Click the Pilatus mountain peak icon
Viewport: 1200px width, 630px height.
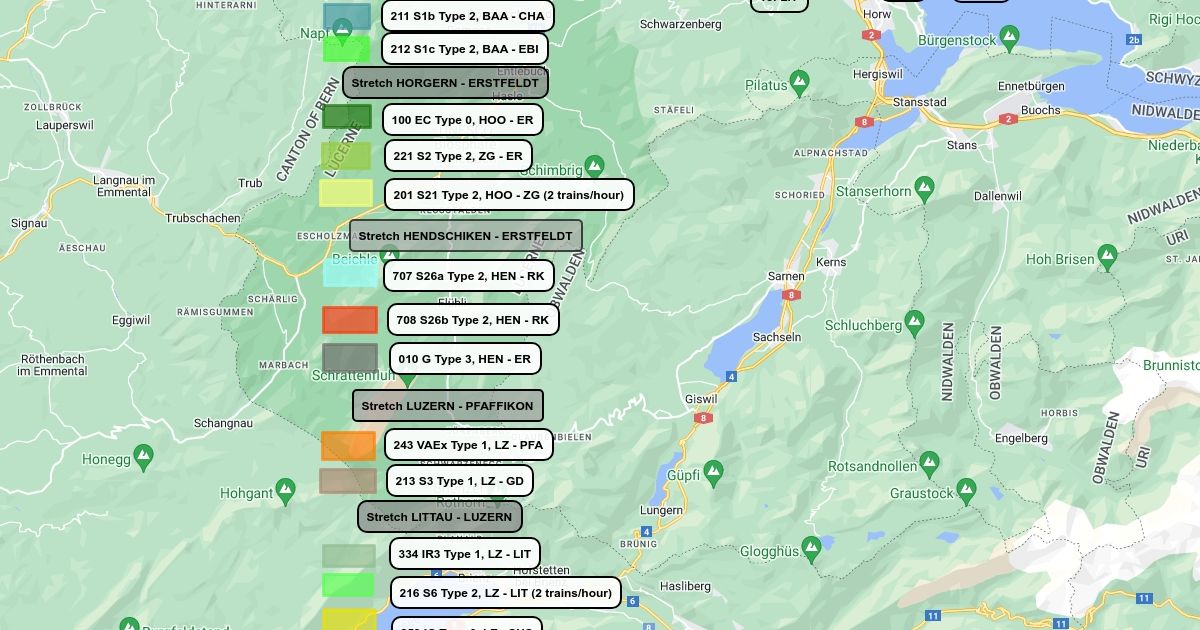click(799, 82)
